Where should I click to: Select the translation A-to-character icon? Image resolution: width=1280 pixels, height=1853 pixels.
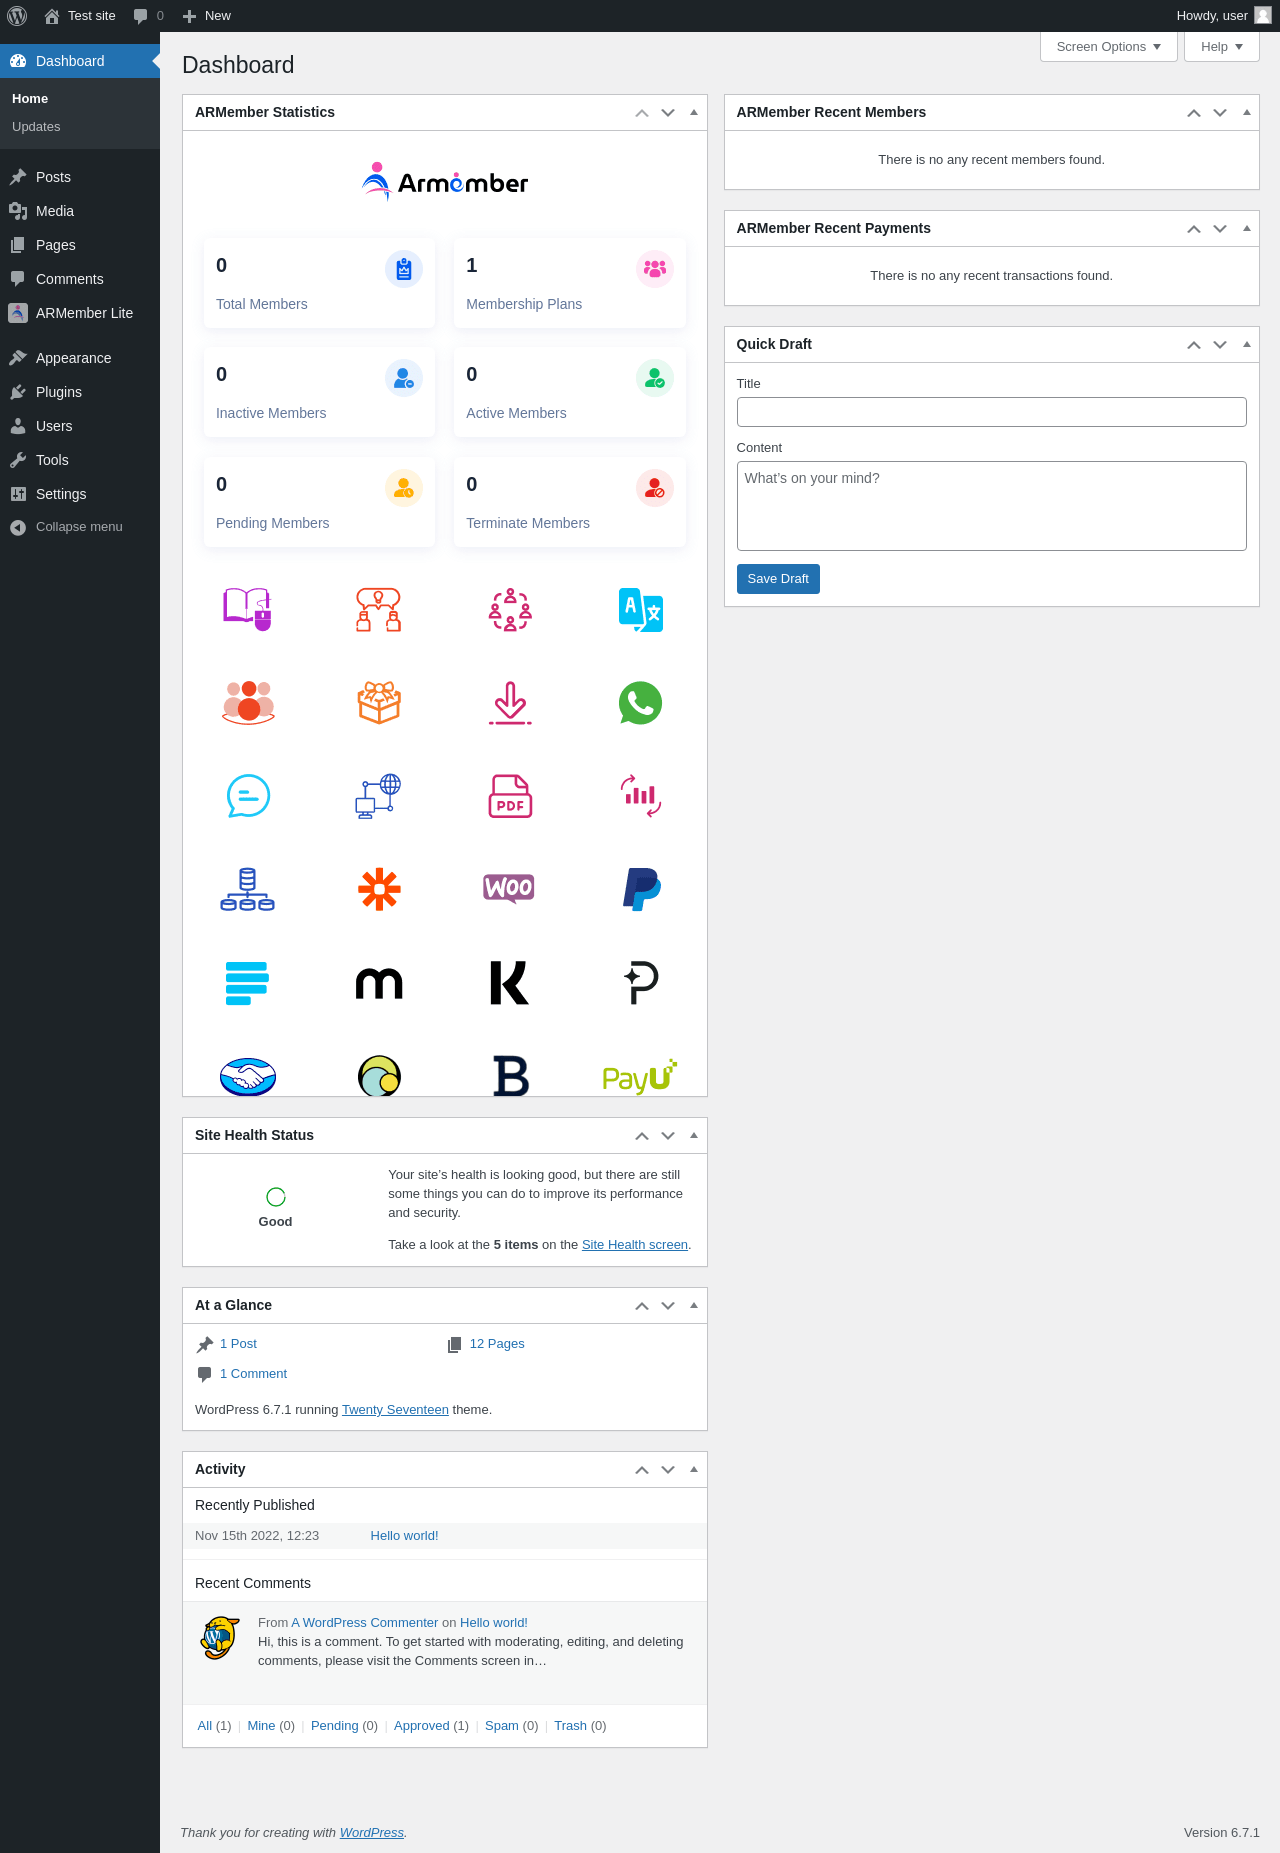pyautogui.click(x=641, y=609)
